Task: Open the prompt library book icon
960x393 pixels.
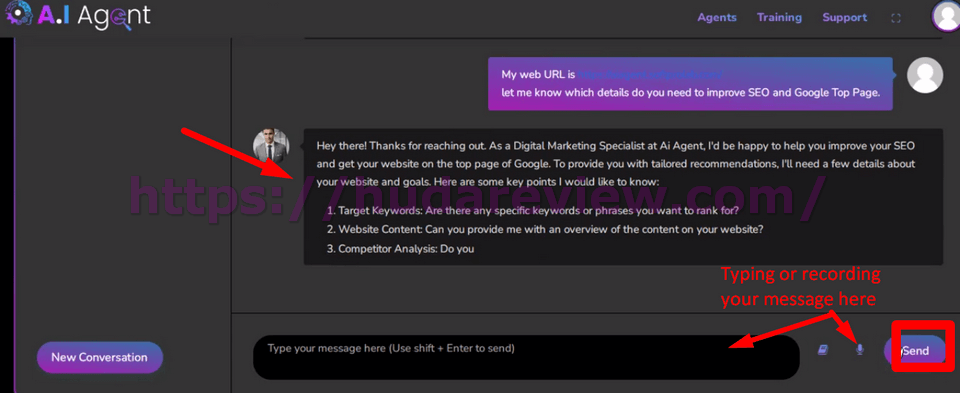Action: click(x=822, y=350)
